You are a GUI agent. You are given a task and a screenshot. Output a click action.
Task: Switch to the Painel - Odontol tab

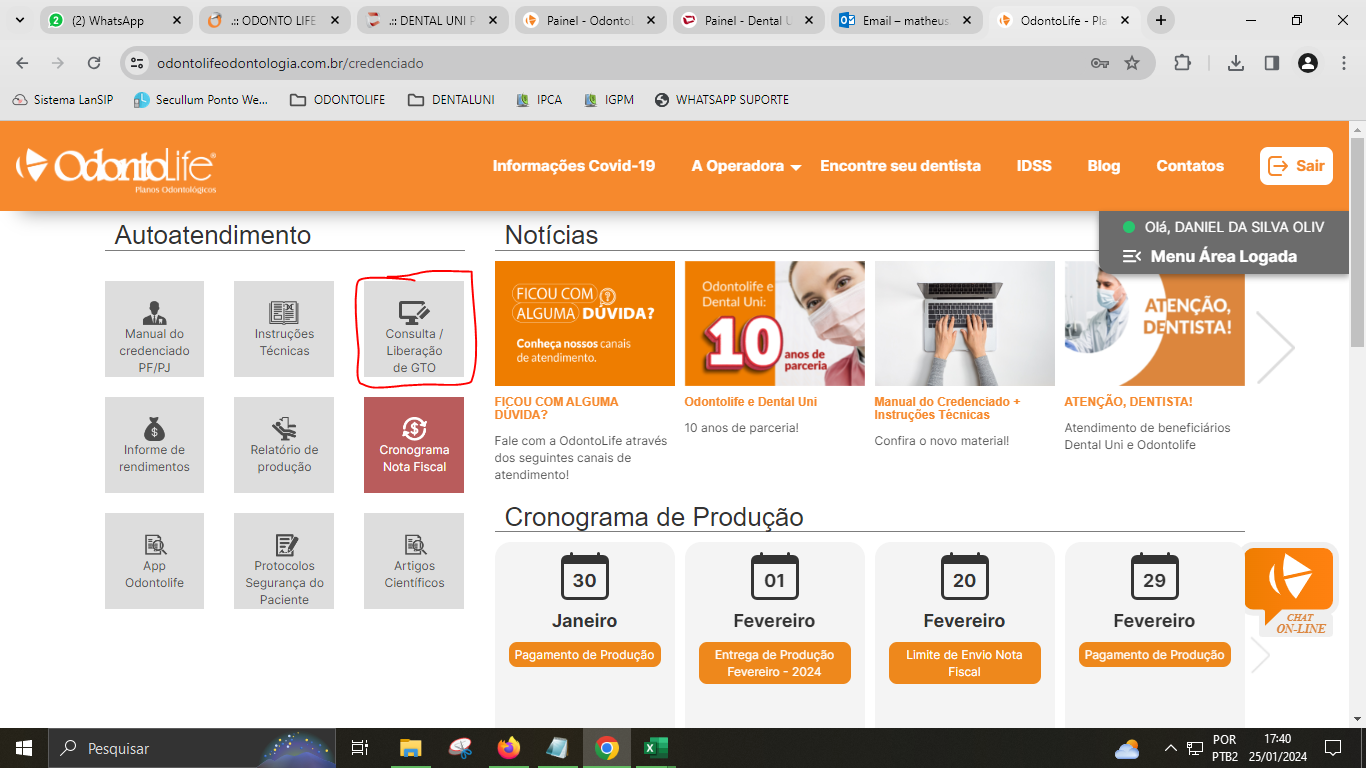click(x=590, y=20)
